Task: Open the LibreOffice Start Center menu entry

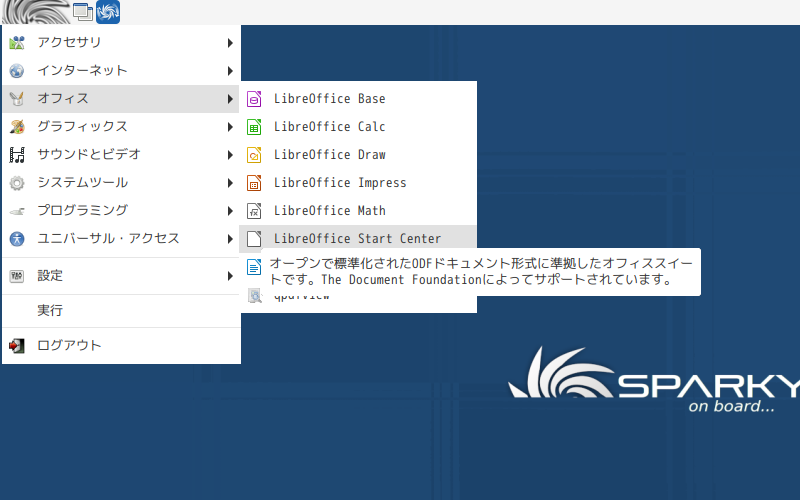Action: (358, 239)
